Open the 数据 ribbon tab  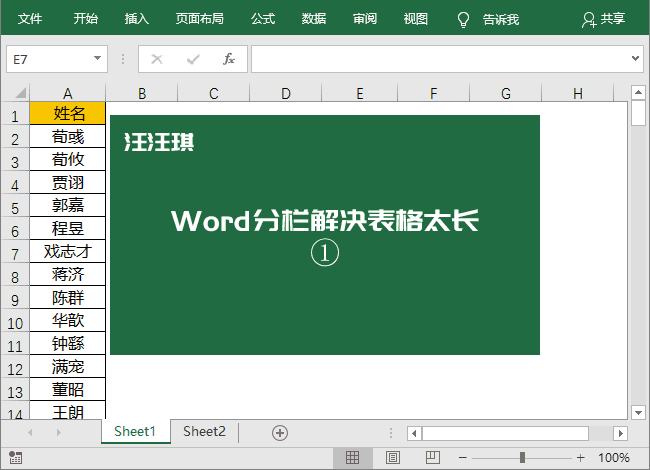click(314, 19)
